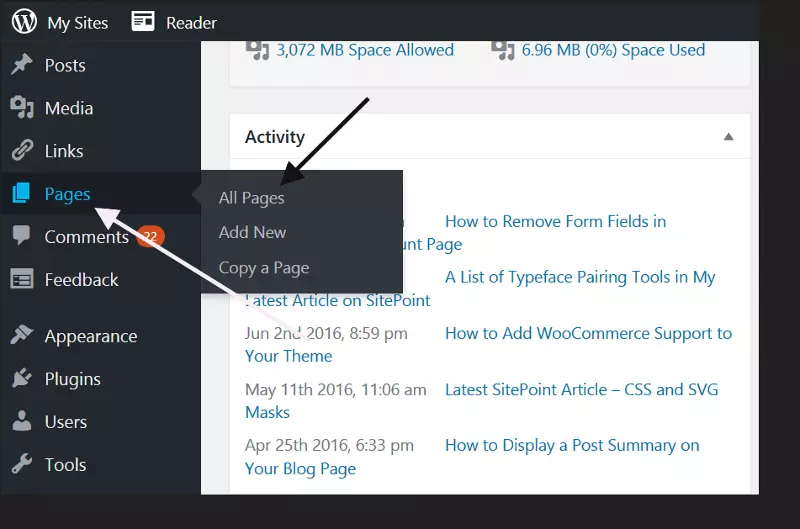Screen dimensions: 800x529
Task: Click the Users person icon
Action: tap(22, 421)
